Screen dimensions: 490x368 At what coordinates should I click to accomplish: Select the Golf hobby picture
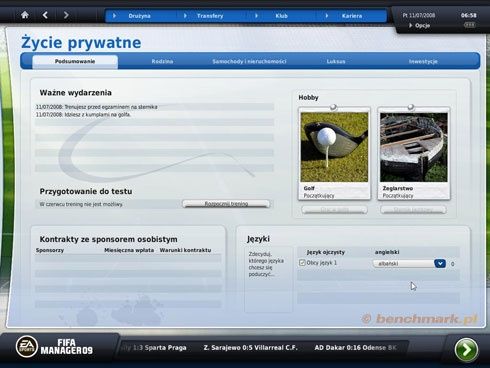point(334,147)
